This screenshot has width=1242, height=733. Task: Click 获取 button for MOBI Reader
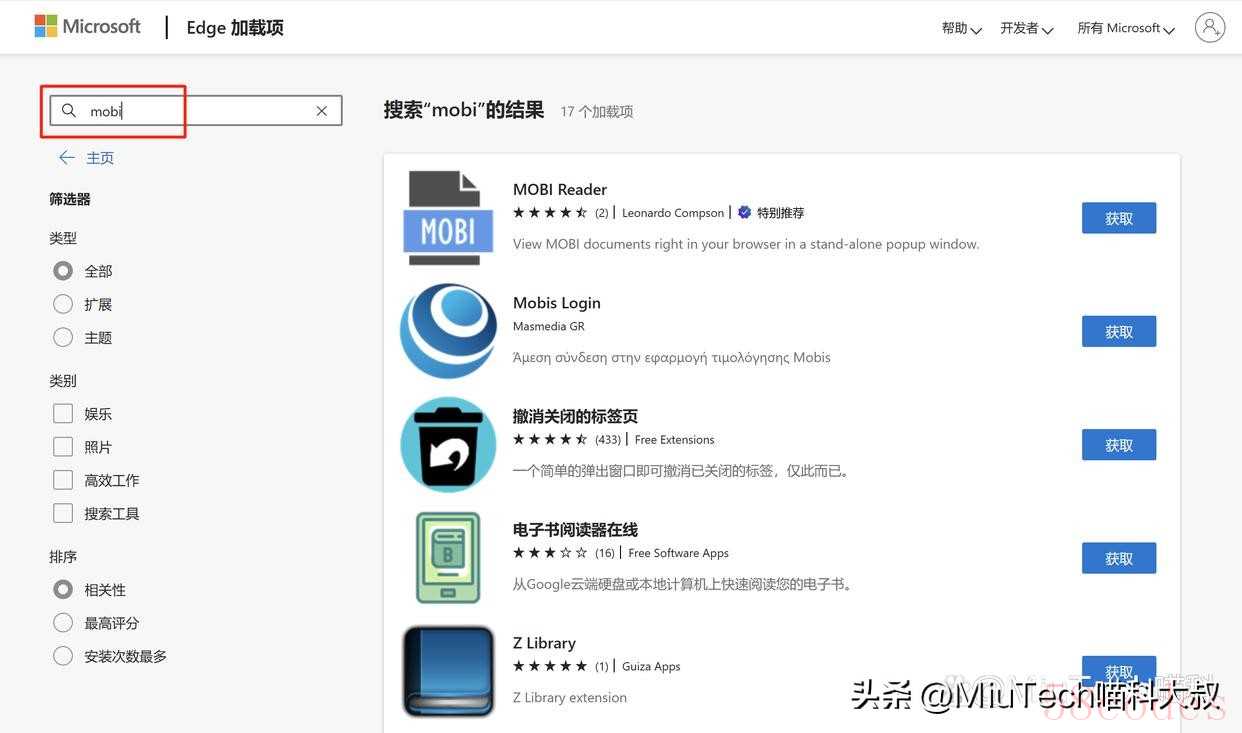pyautogui.click(x=1119, y=218)
